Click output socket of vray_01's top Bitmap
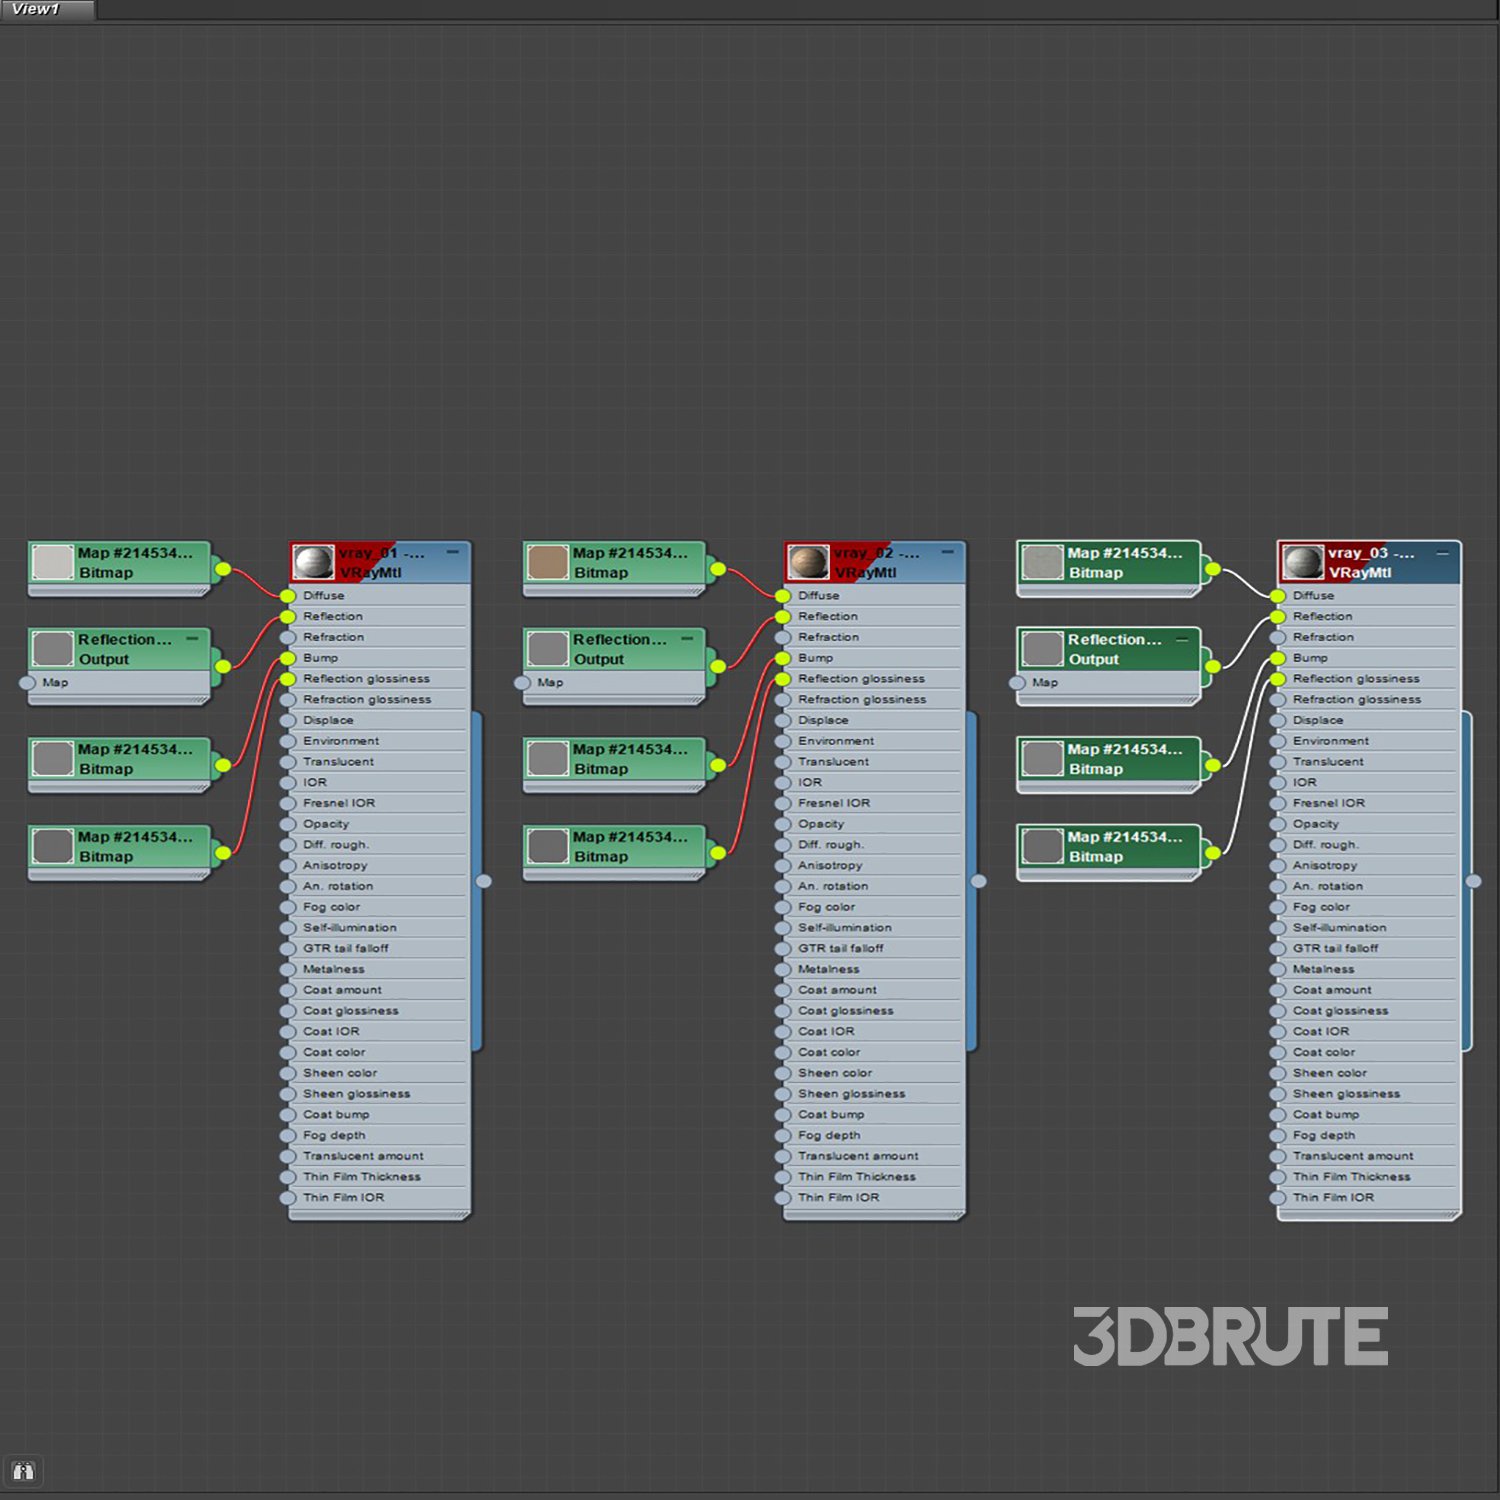The height and width of the screenshot is (1500, 1500). 223,569
